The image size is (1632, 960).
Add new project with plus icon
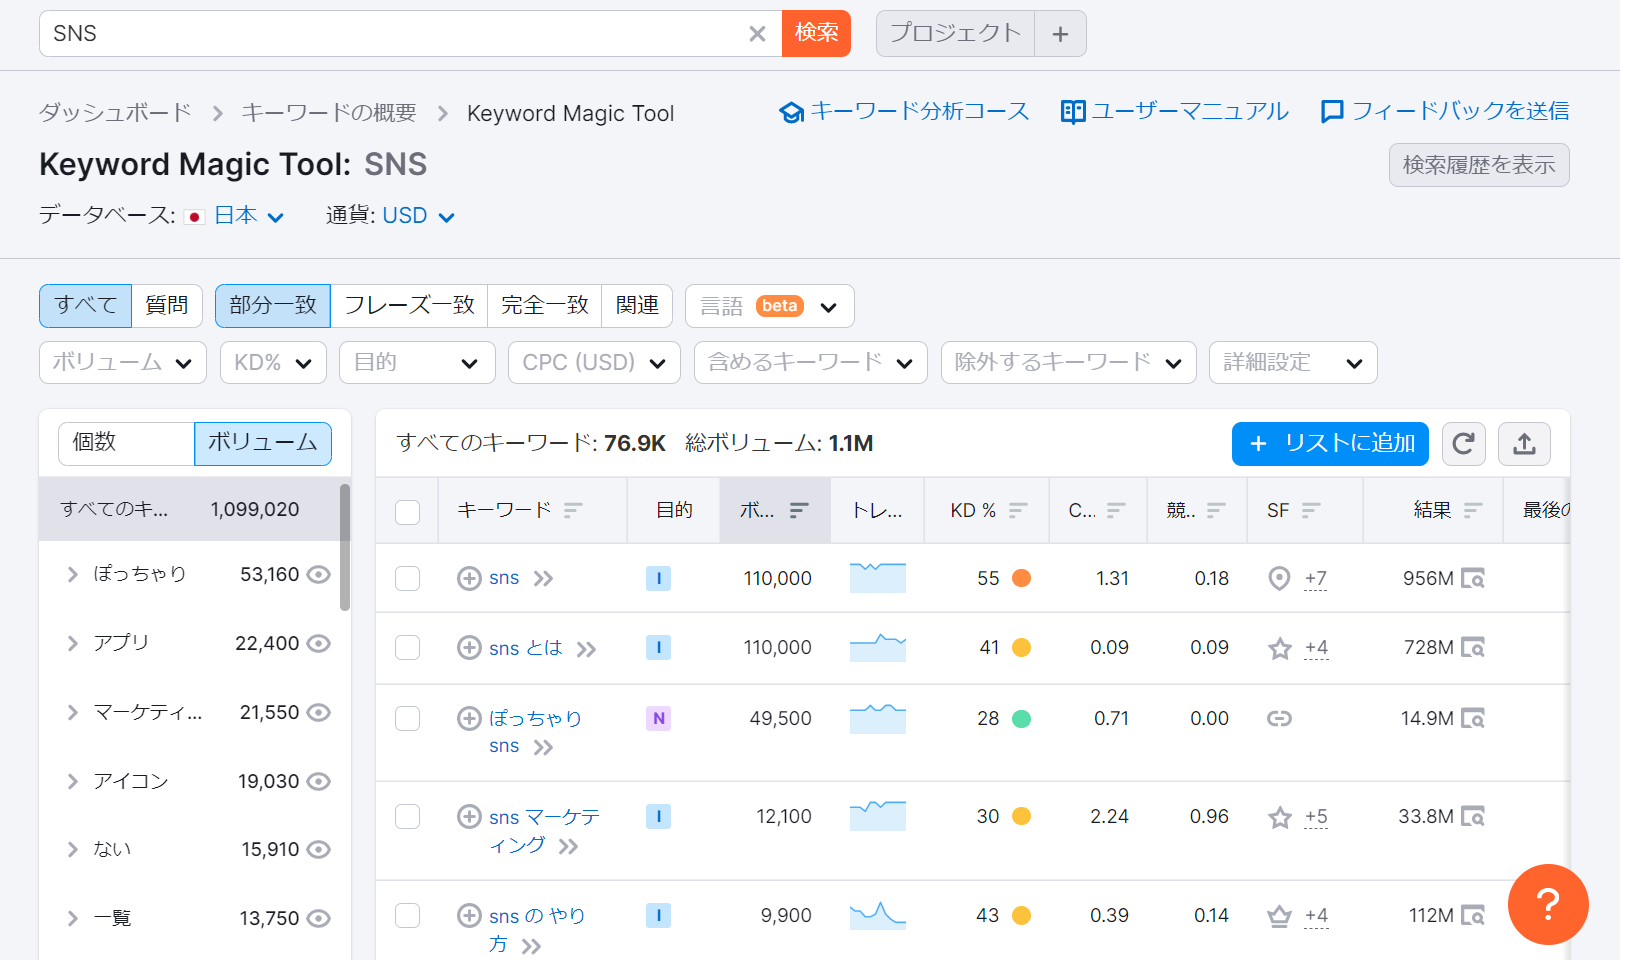click(1060, 34)
